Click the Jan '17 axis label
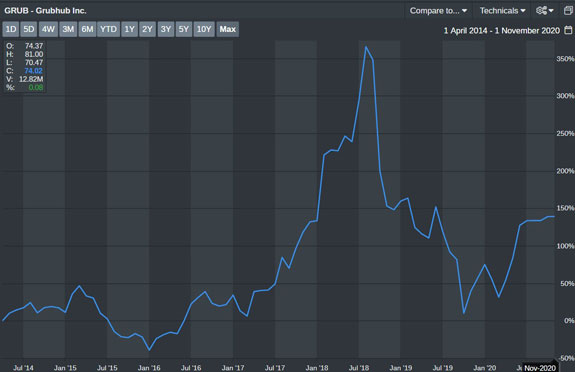 tap(233, 368)
